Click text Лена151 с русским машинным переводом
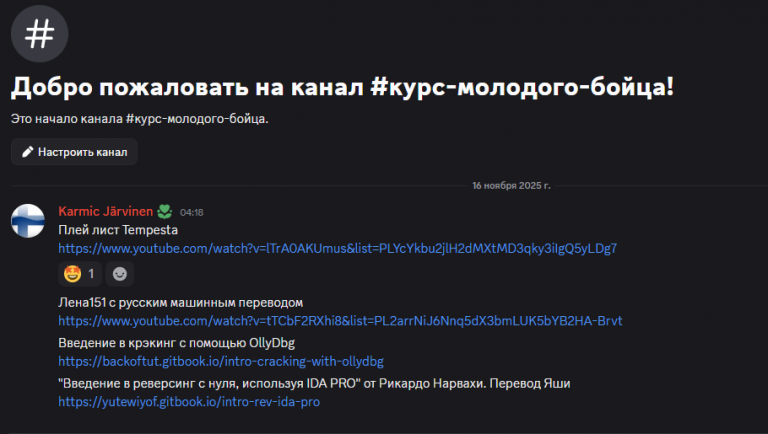Image resolution: width=768 pixels, height=434 pixels. (x=181, y=302)
